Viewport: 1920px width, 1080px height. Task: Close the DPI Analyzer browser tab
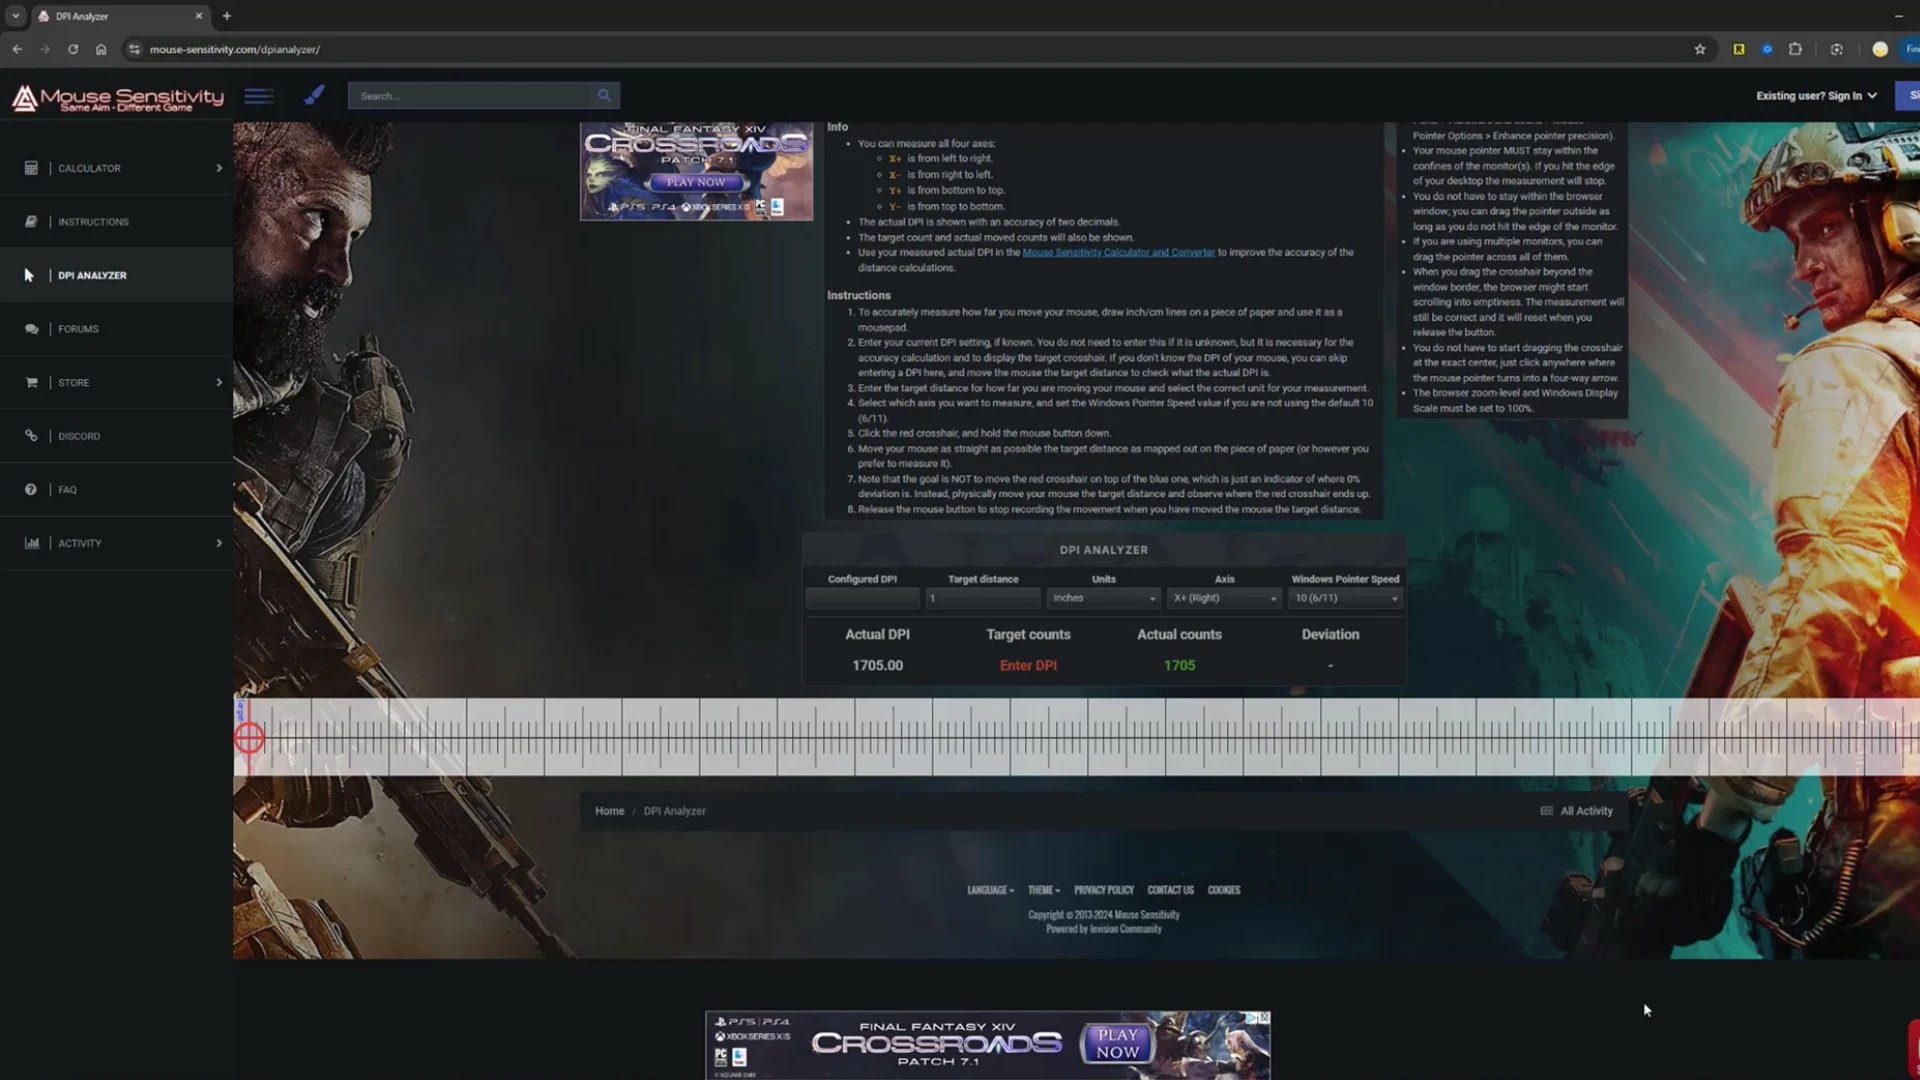(199, 16)
